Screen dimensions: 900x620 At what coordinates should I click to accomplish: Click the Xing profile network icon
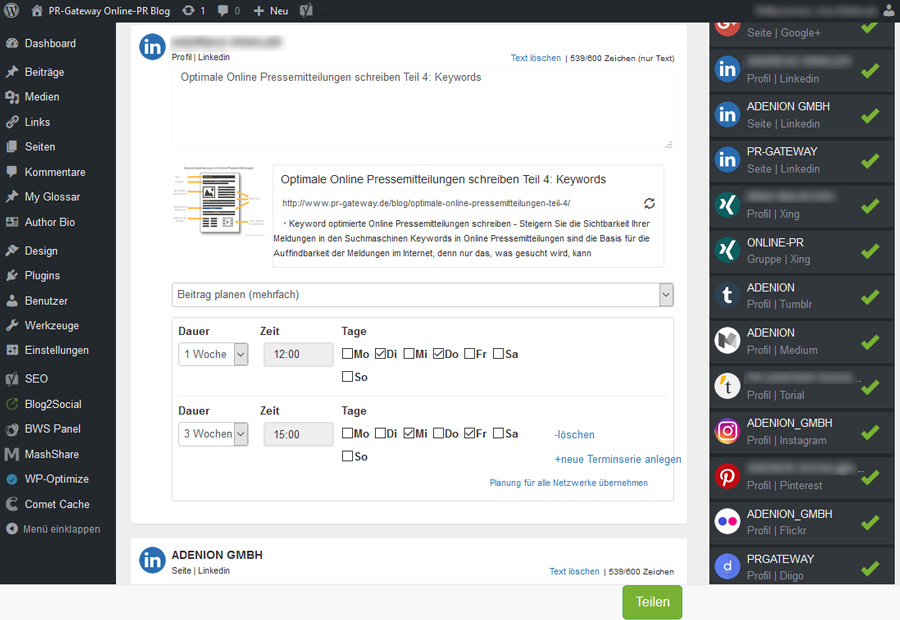coord(727,205)
